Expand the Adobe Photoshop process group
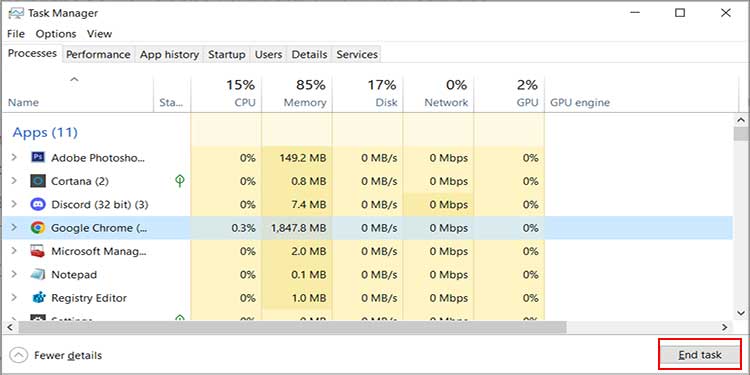750x375 pixels. click(13, 157)
